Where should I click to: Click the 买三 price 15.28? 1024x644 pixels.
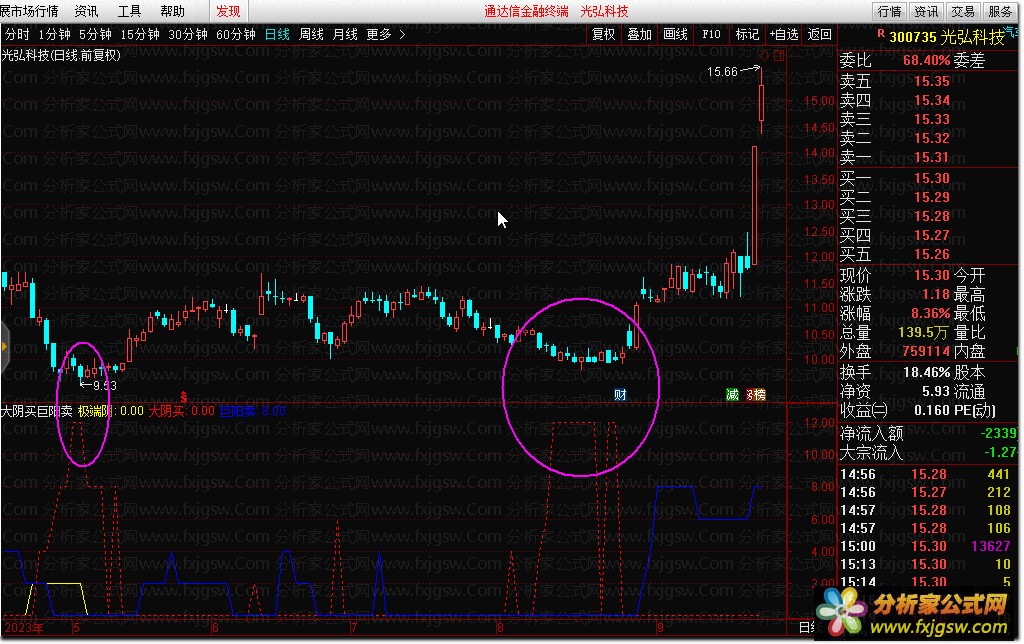pyautogui.click(x=932, y=216)
